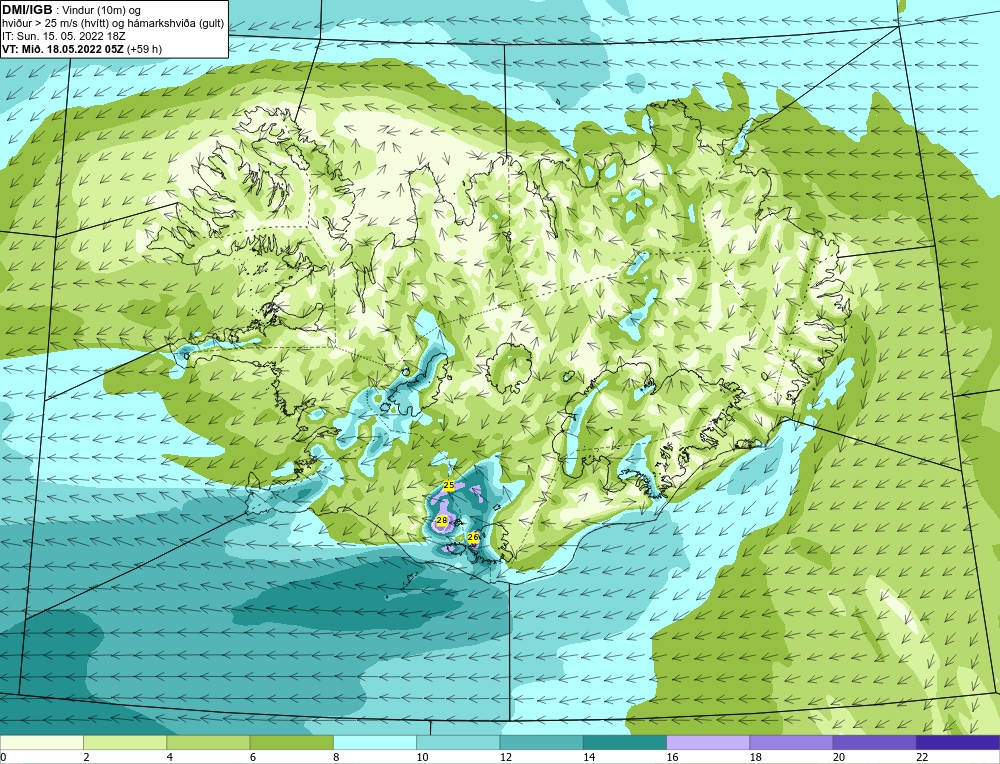Click the 6–8 m/s olive green legend swatch
This screenshot has width=1000, height=764.
tap(291, 742)
